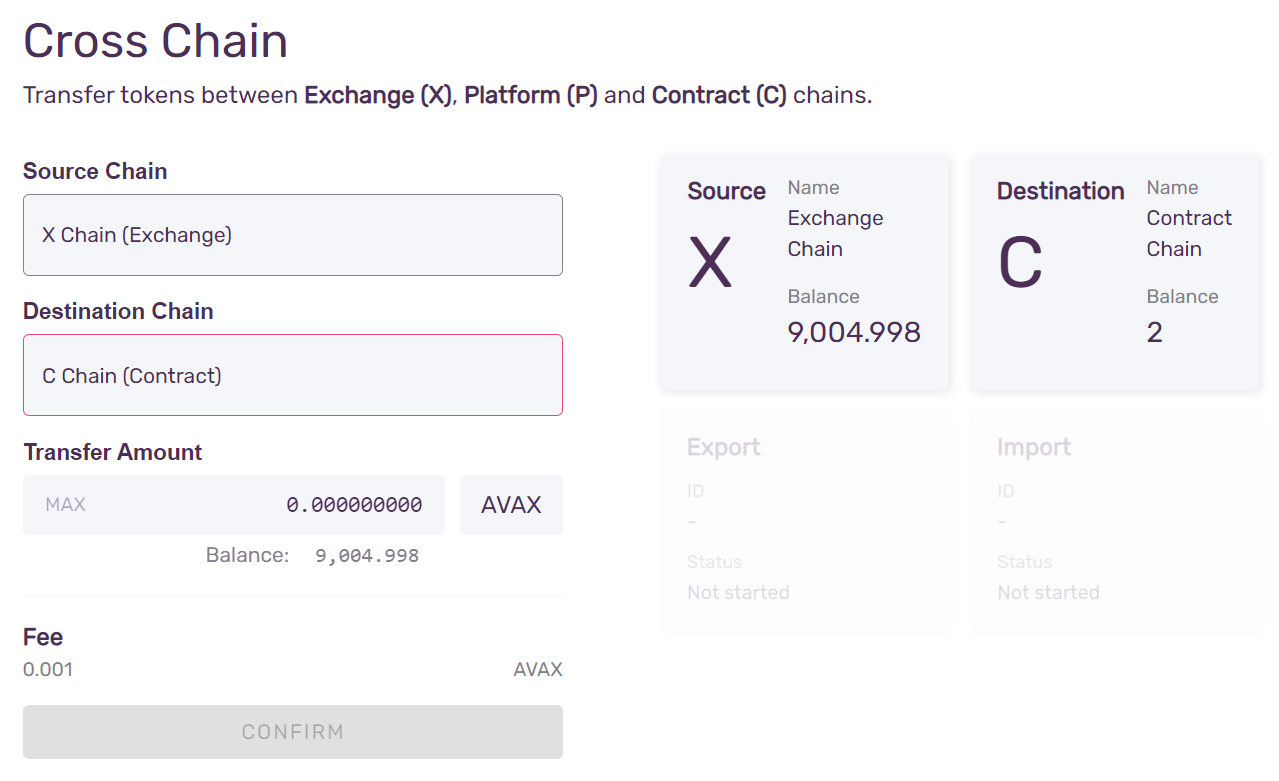Click the Export status Not started text
This screenshot has width=1279, height=781.
pos(738,593)
